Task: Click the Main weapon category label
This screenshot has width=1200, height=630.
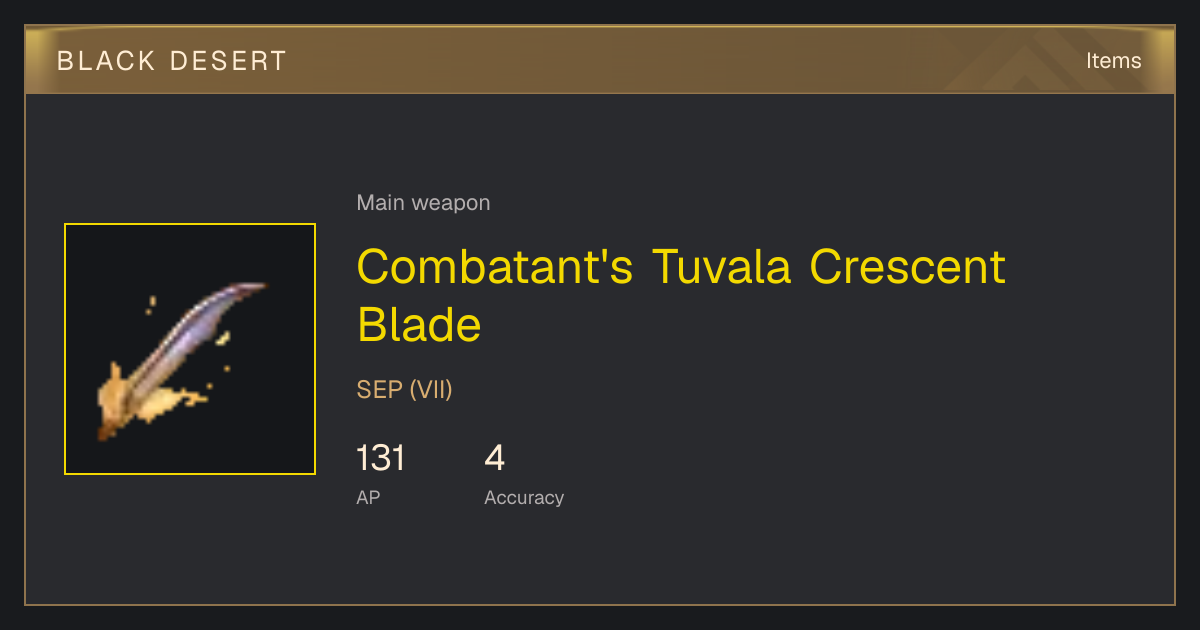Action: click(x=423, y=203)
